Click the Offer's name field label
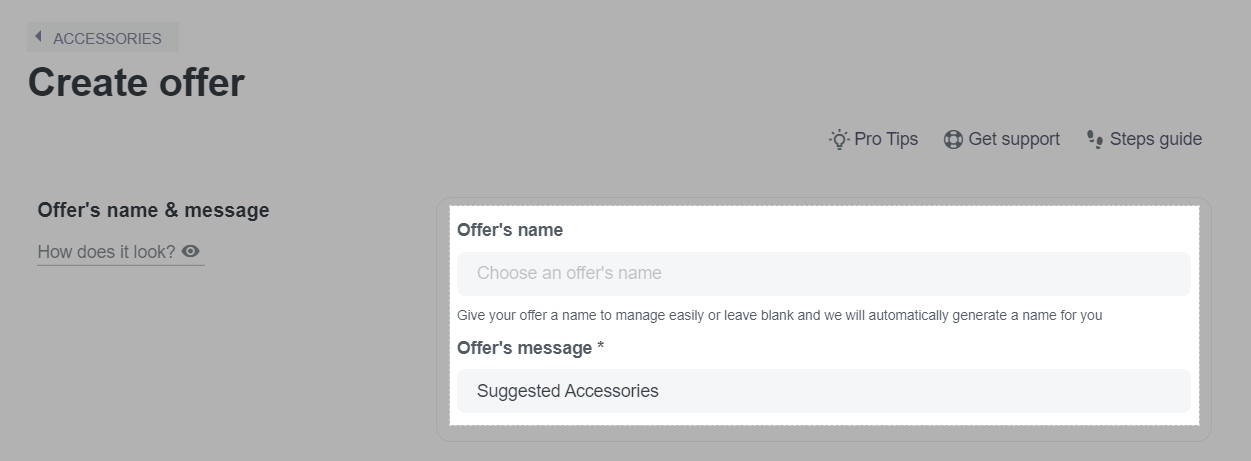 pos(510,230)
